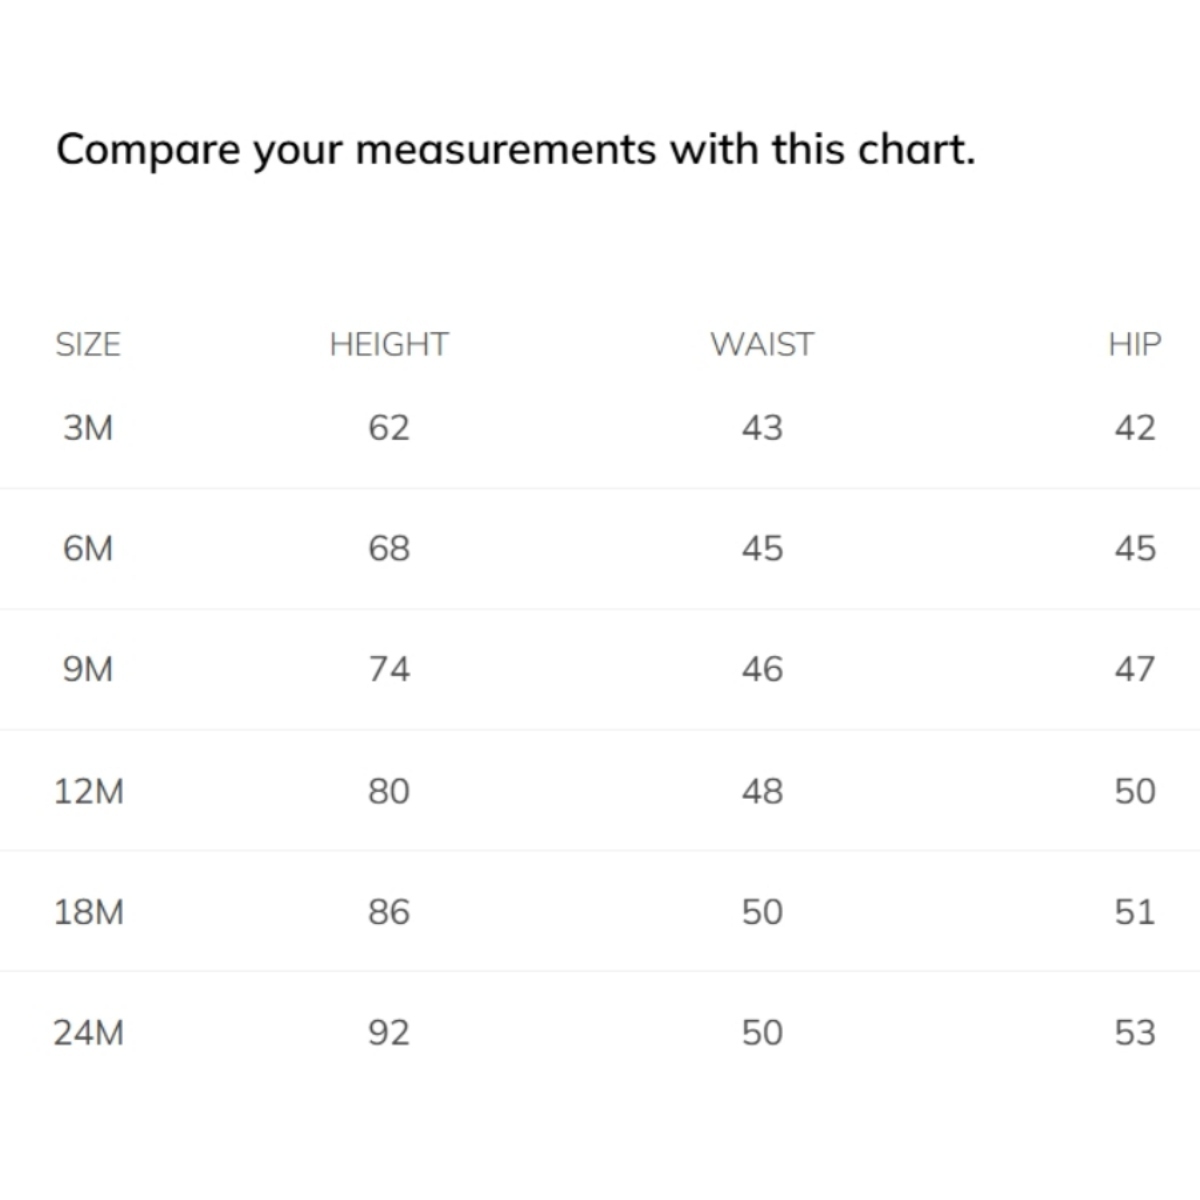The height and width of the screenshot is (1200, 1200).
Task: Click height value 80 for 12M
Action: pyautogui.click(x=389, y=791)
